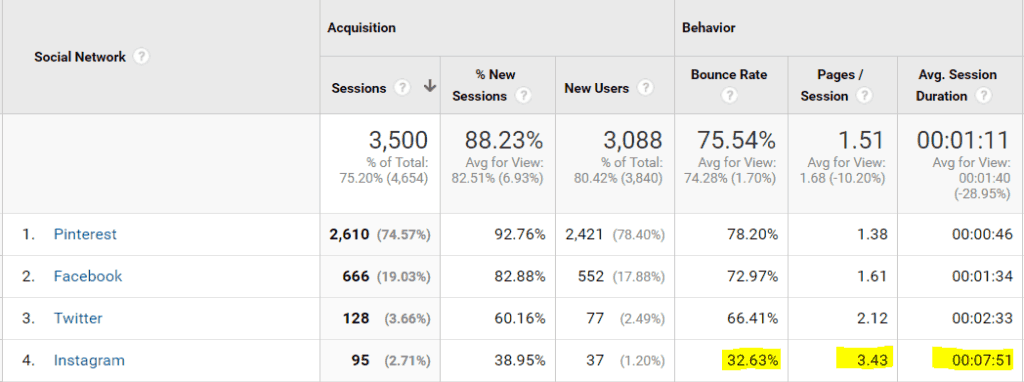Select the highlighted Instagram bounce rate 32.63%

[x=751, y=359]
